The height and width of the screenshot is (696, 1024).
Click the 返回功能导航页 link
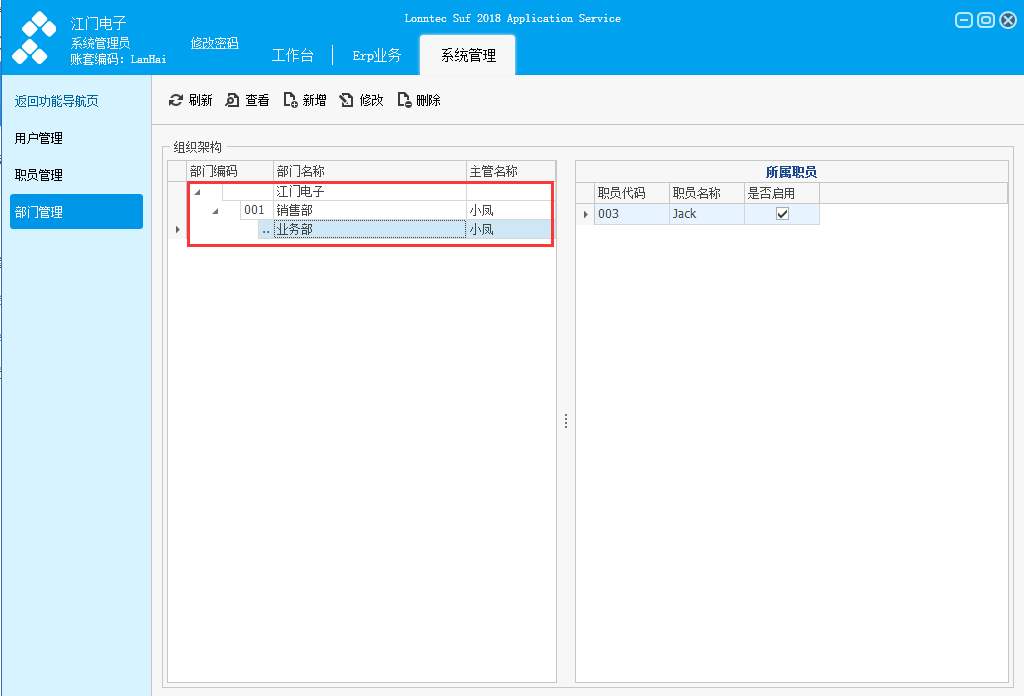57,101
